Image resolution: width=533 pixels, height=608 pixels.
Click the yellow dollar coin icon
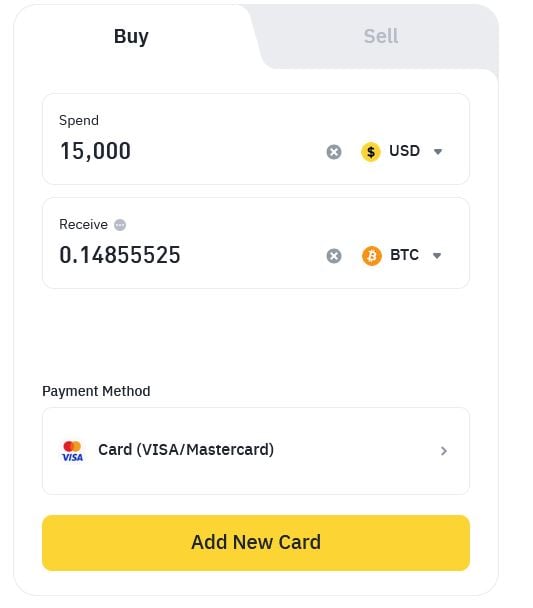point(371,152)
